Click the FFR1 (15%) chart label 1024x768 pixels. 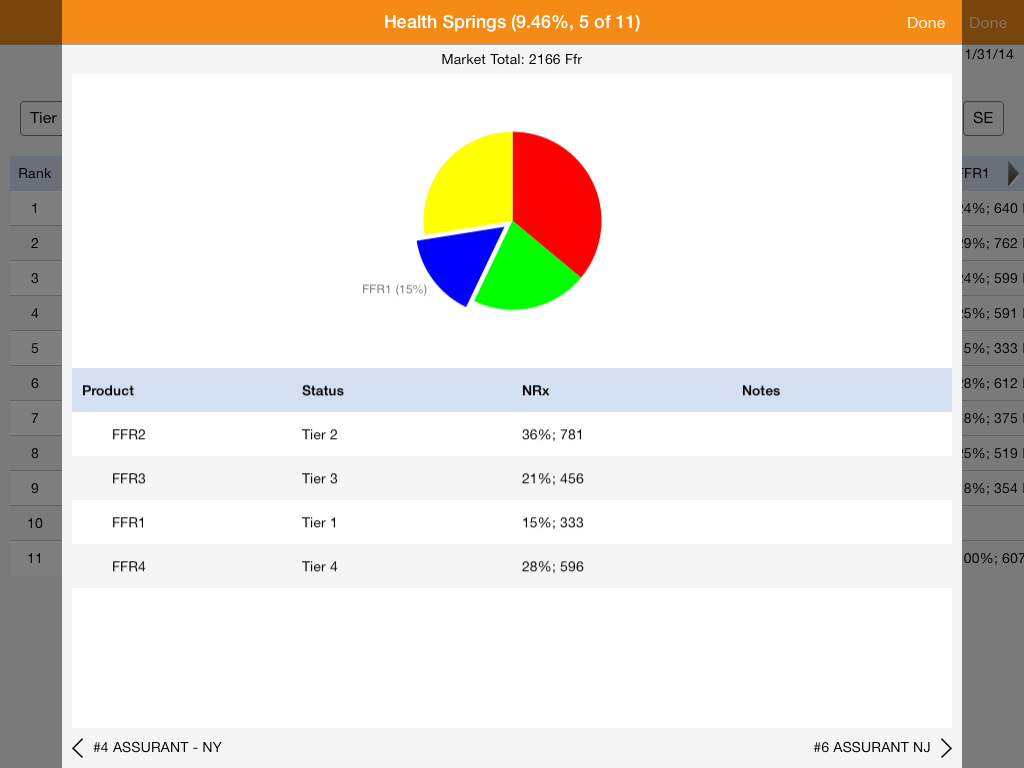point(394,290)
